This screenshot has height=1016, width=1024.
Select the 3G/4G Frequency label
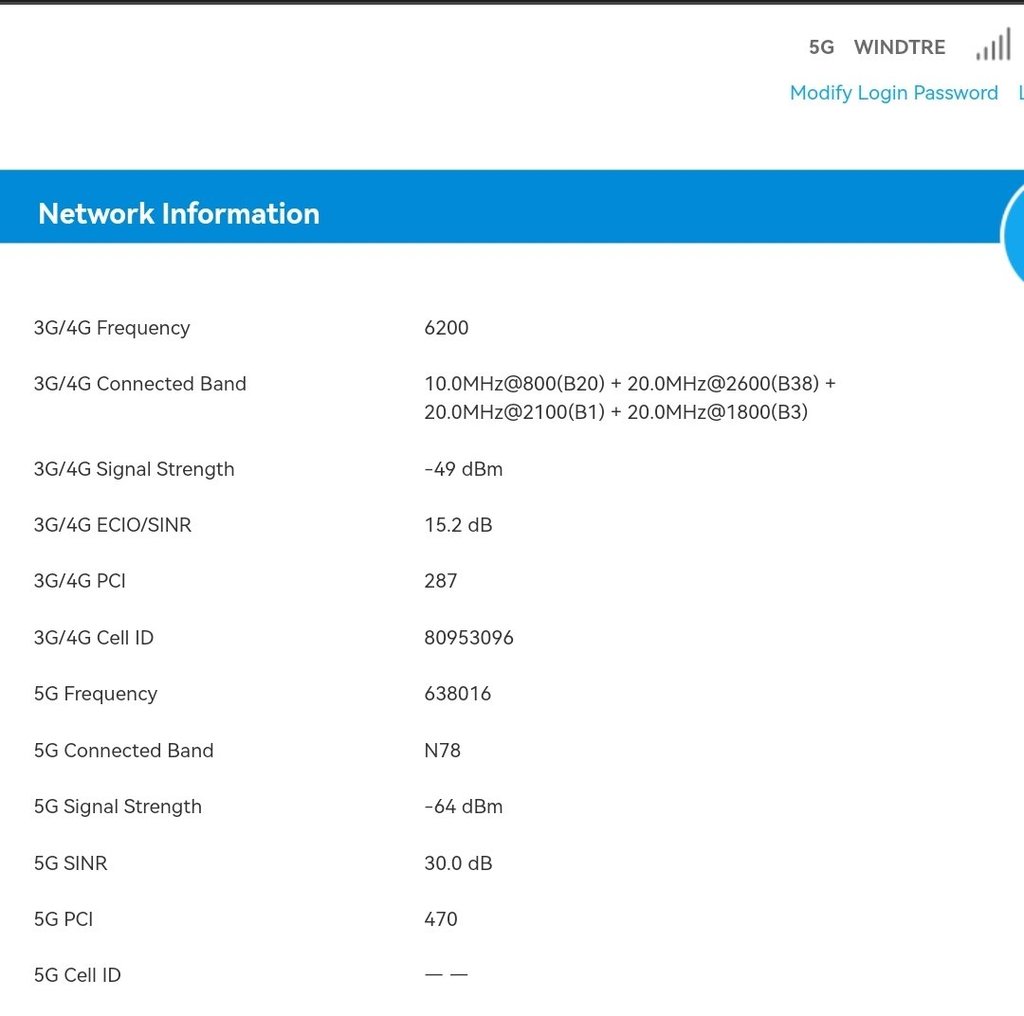click(x=112, y=328)
